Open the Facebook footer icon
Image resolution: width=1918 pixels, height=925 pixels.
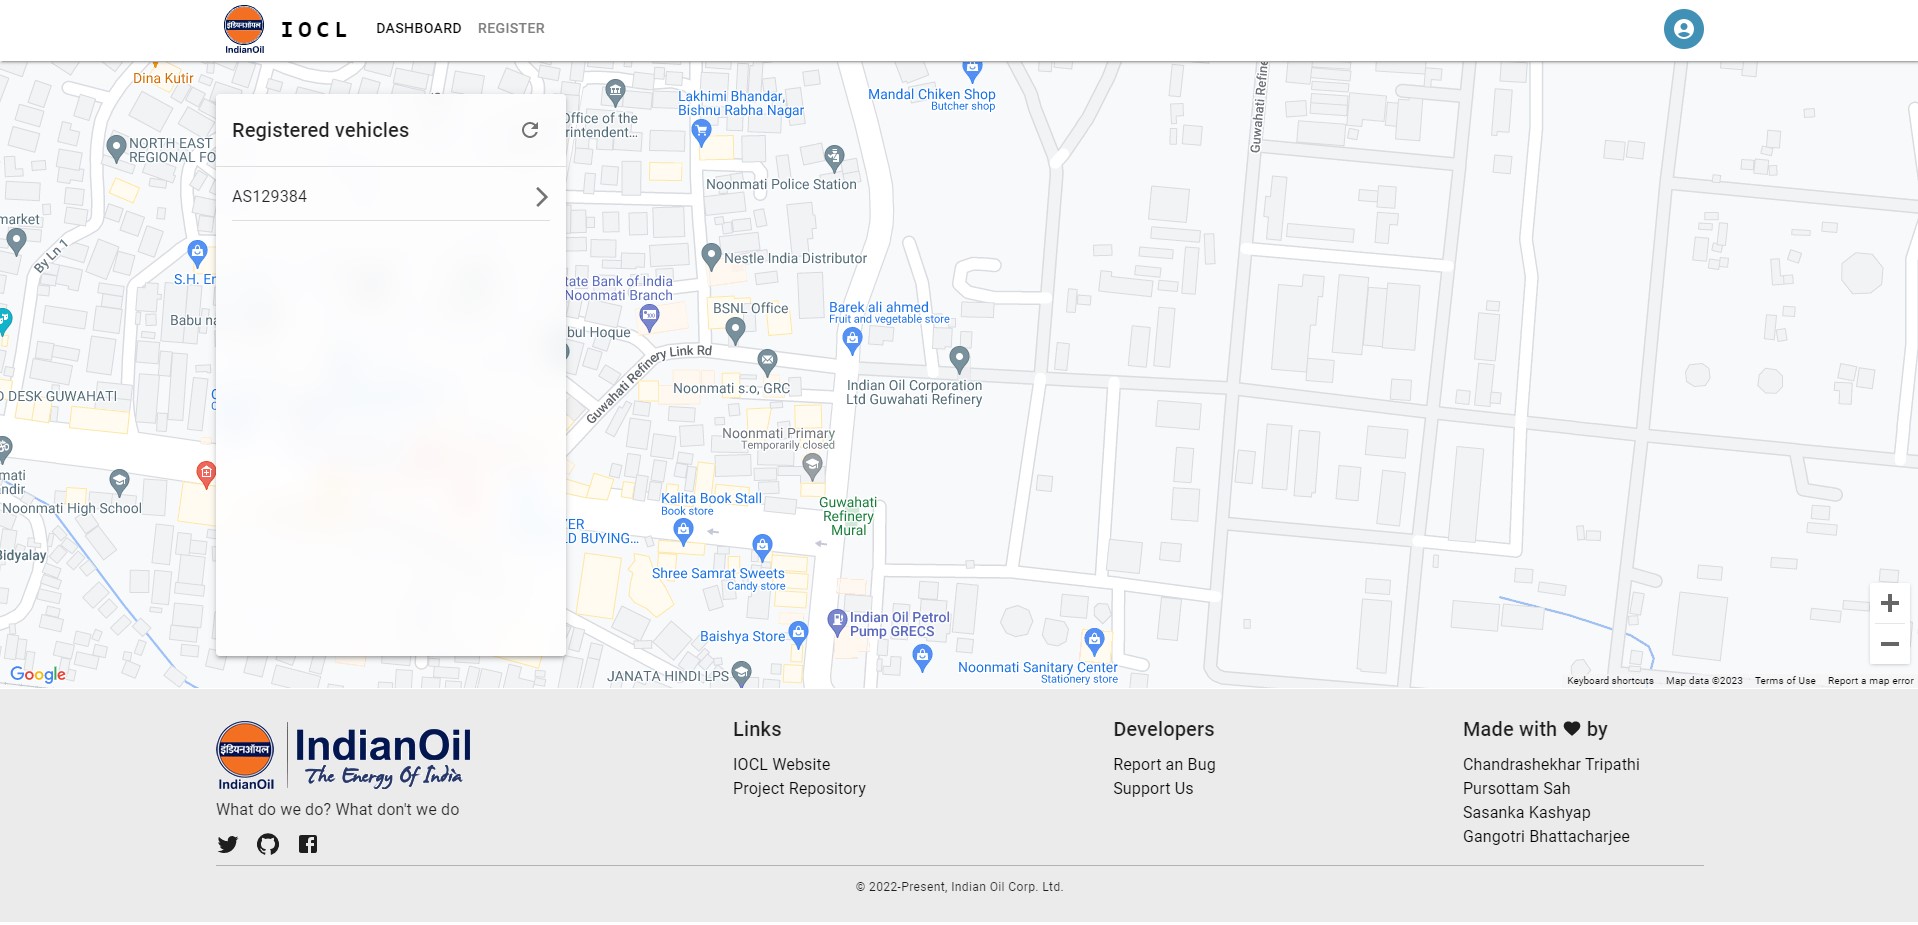point(308,844)
